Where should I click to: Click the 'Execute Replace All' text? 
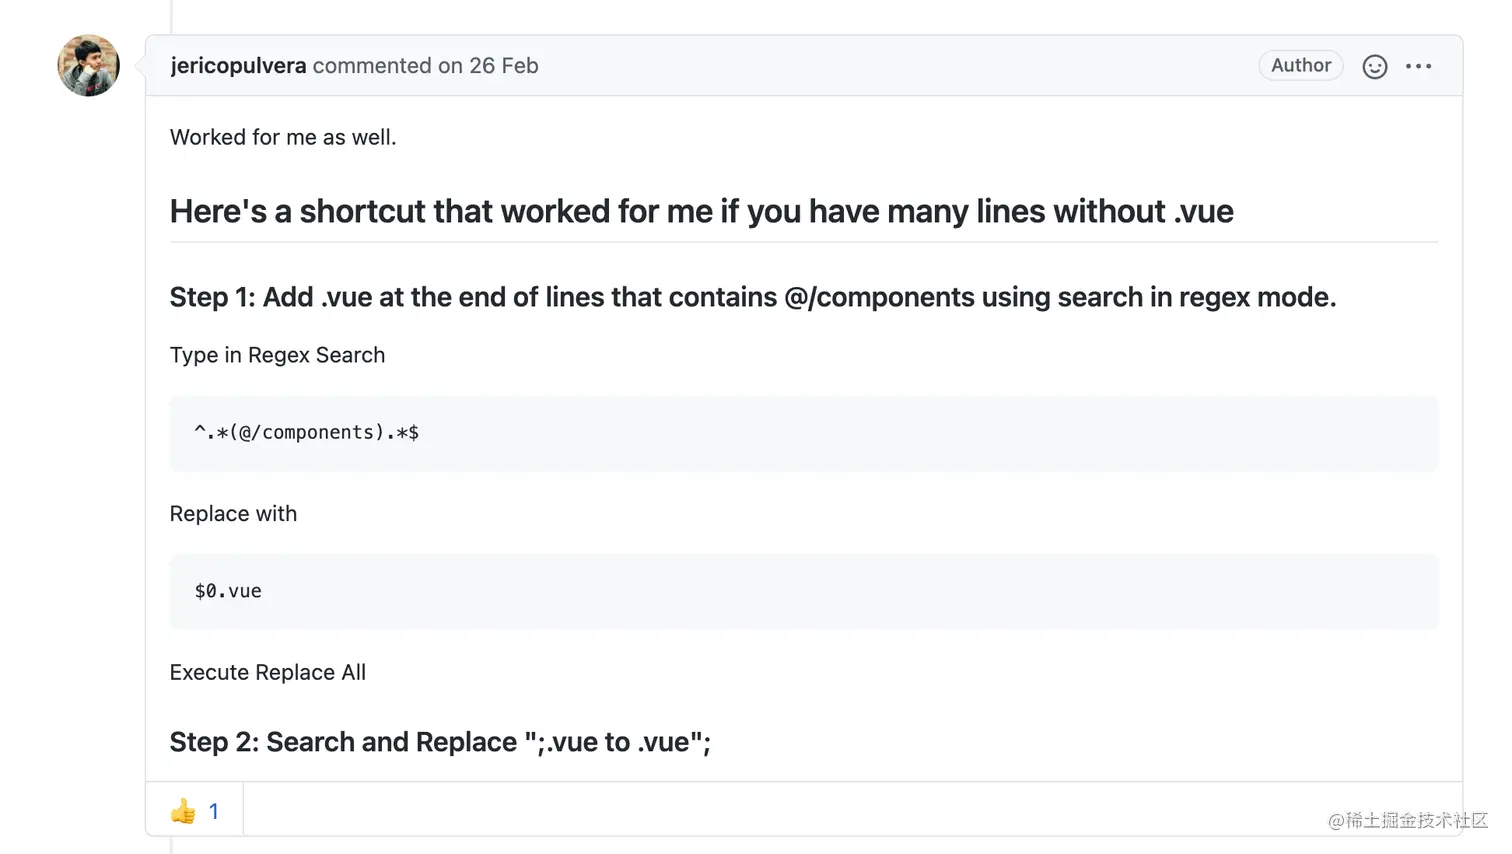pos(268,672)
